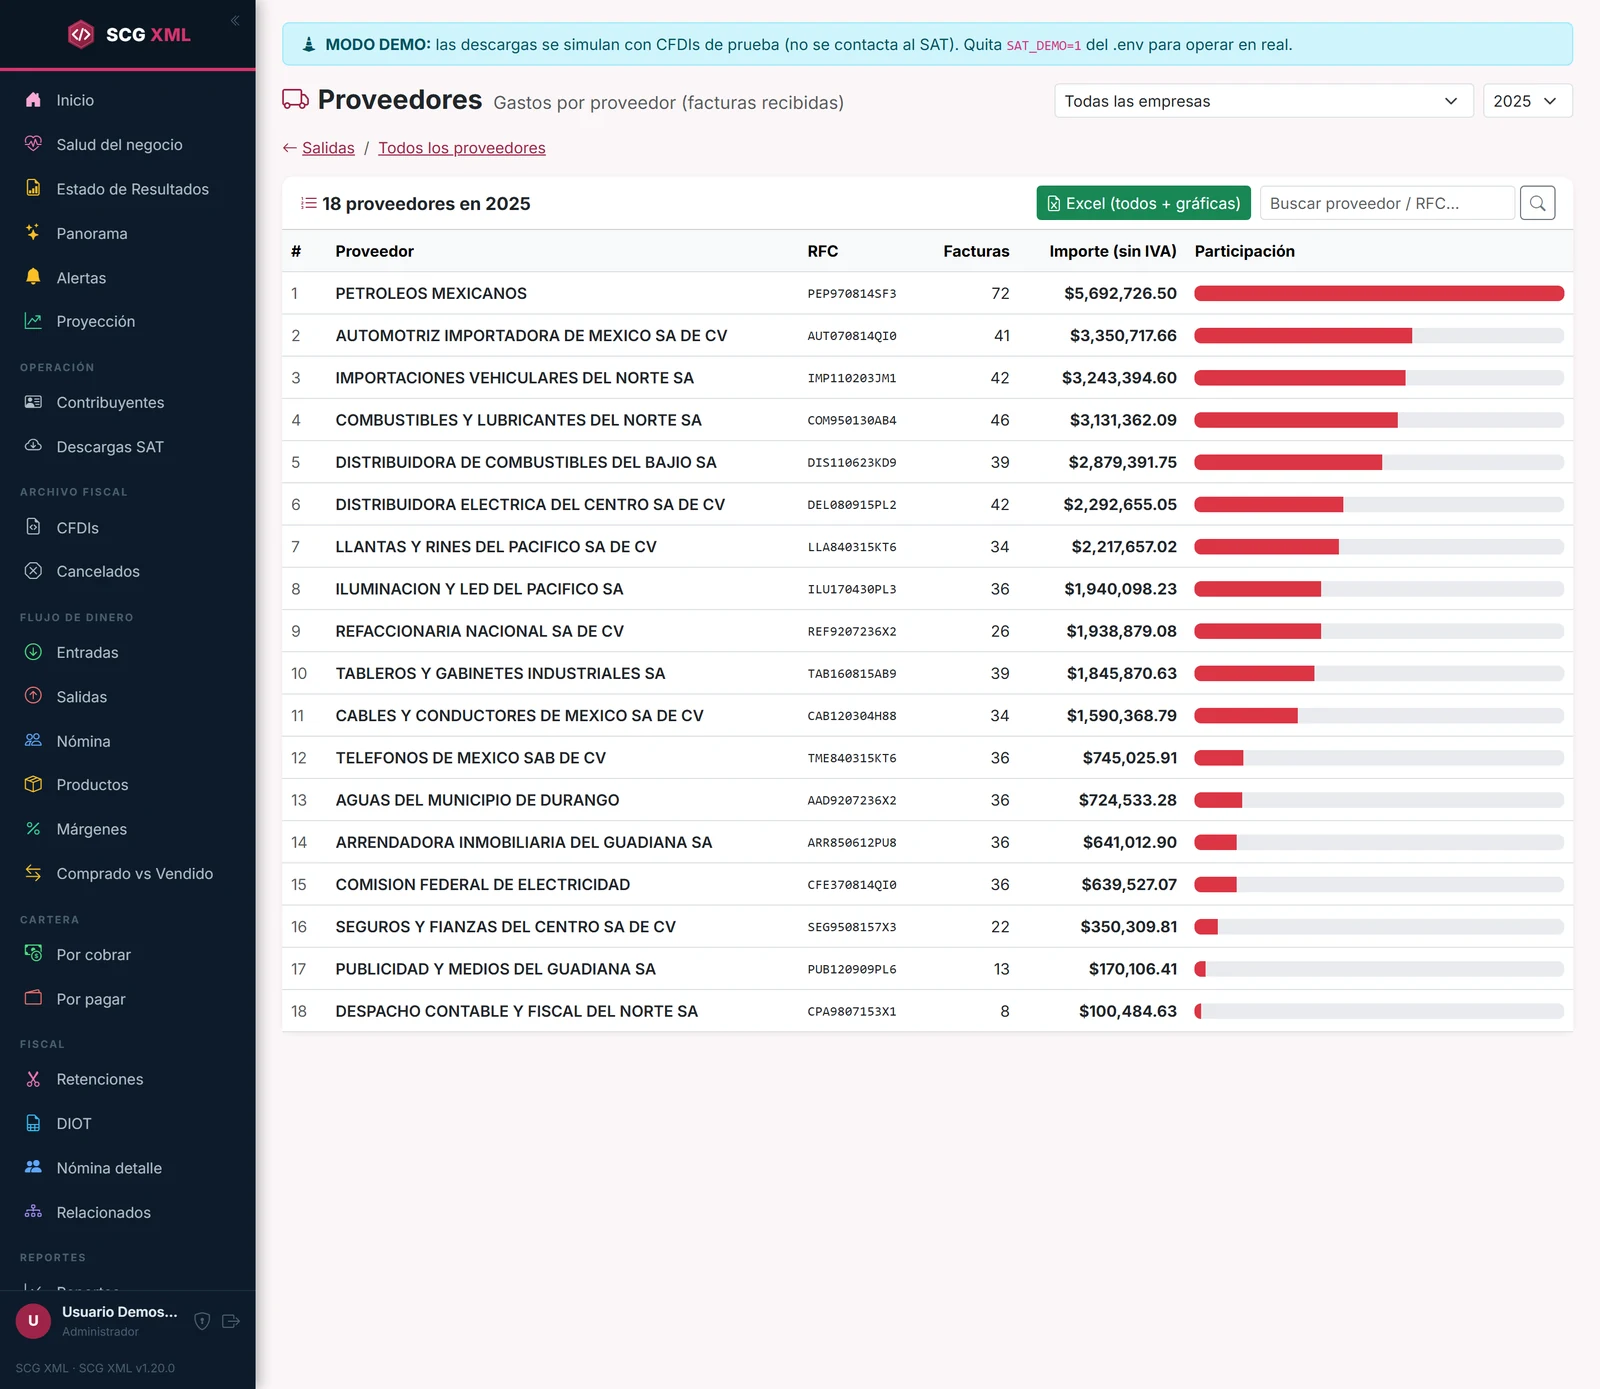Click the logout icon beside the user name
Viewport: 1600px width, 1389px height.
click(x=231, y=1321)
